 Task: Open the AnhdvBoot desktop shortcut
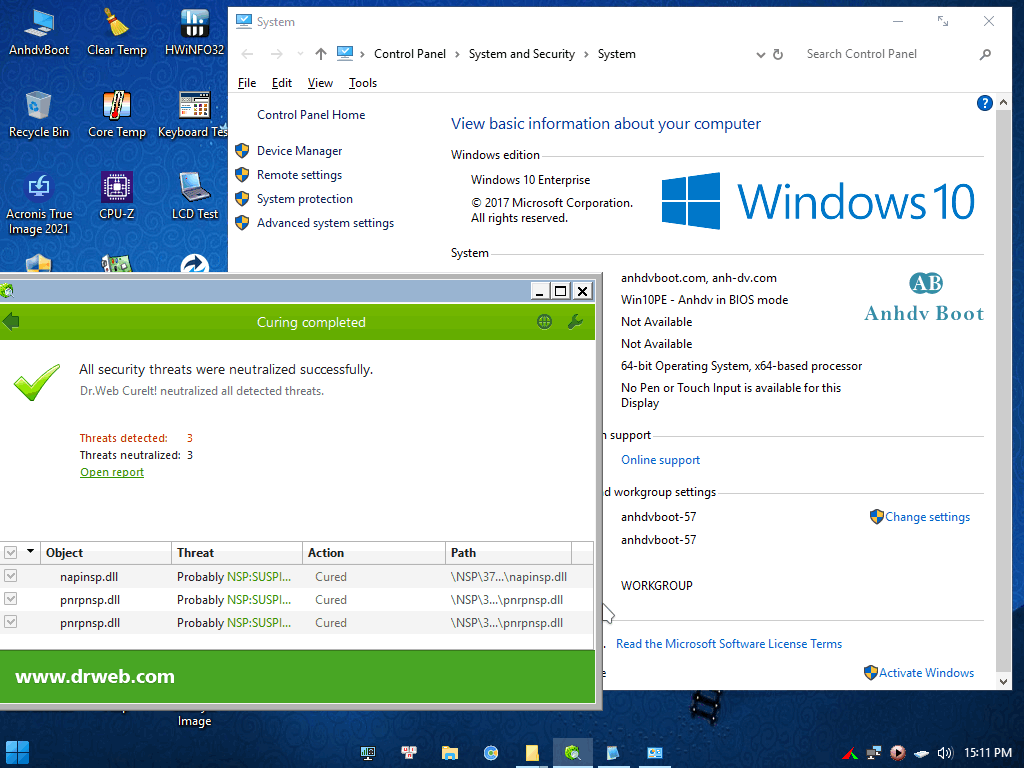[39, 33]
